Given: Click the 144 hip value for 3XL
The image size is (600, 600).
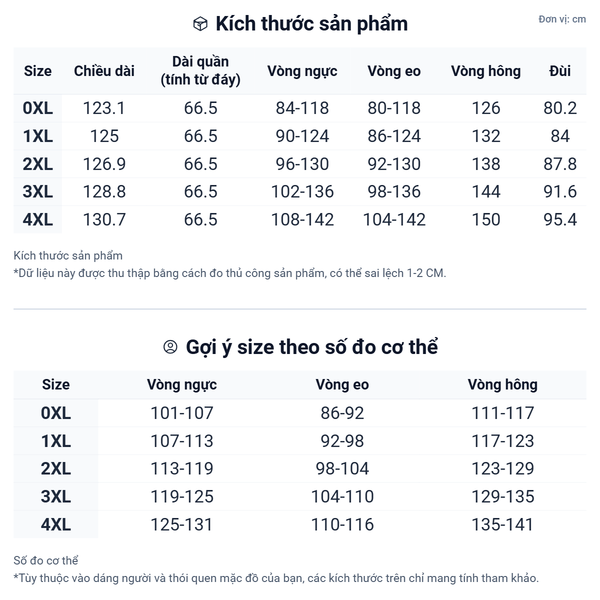Looking at the screenshot, I should pos(486,192).
